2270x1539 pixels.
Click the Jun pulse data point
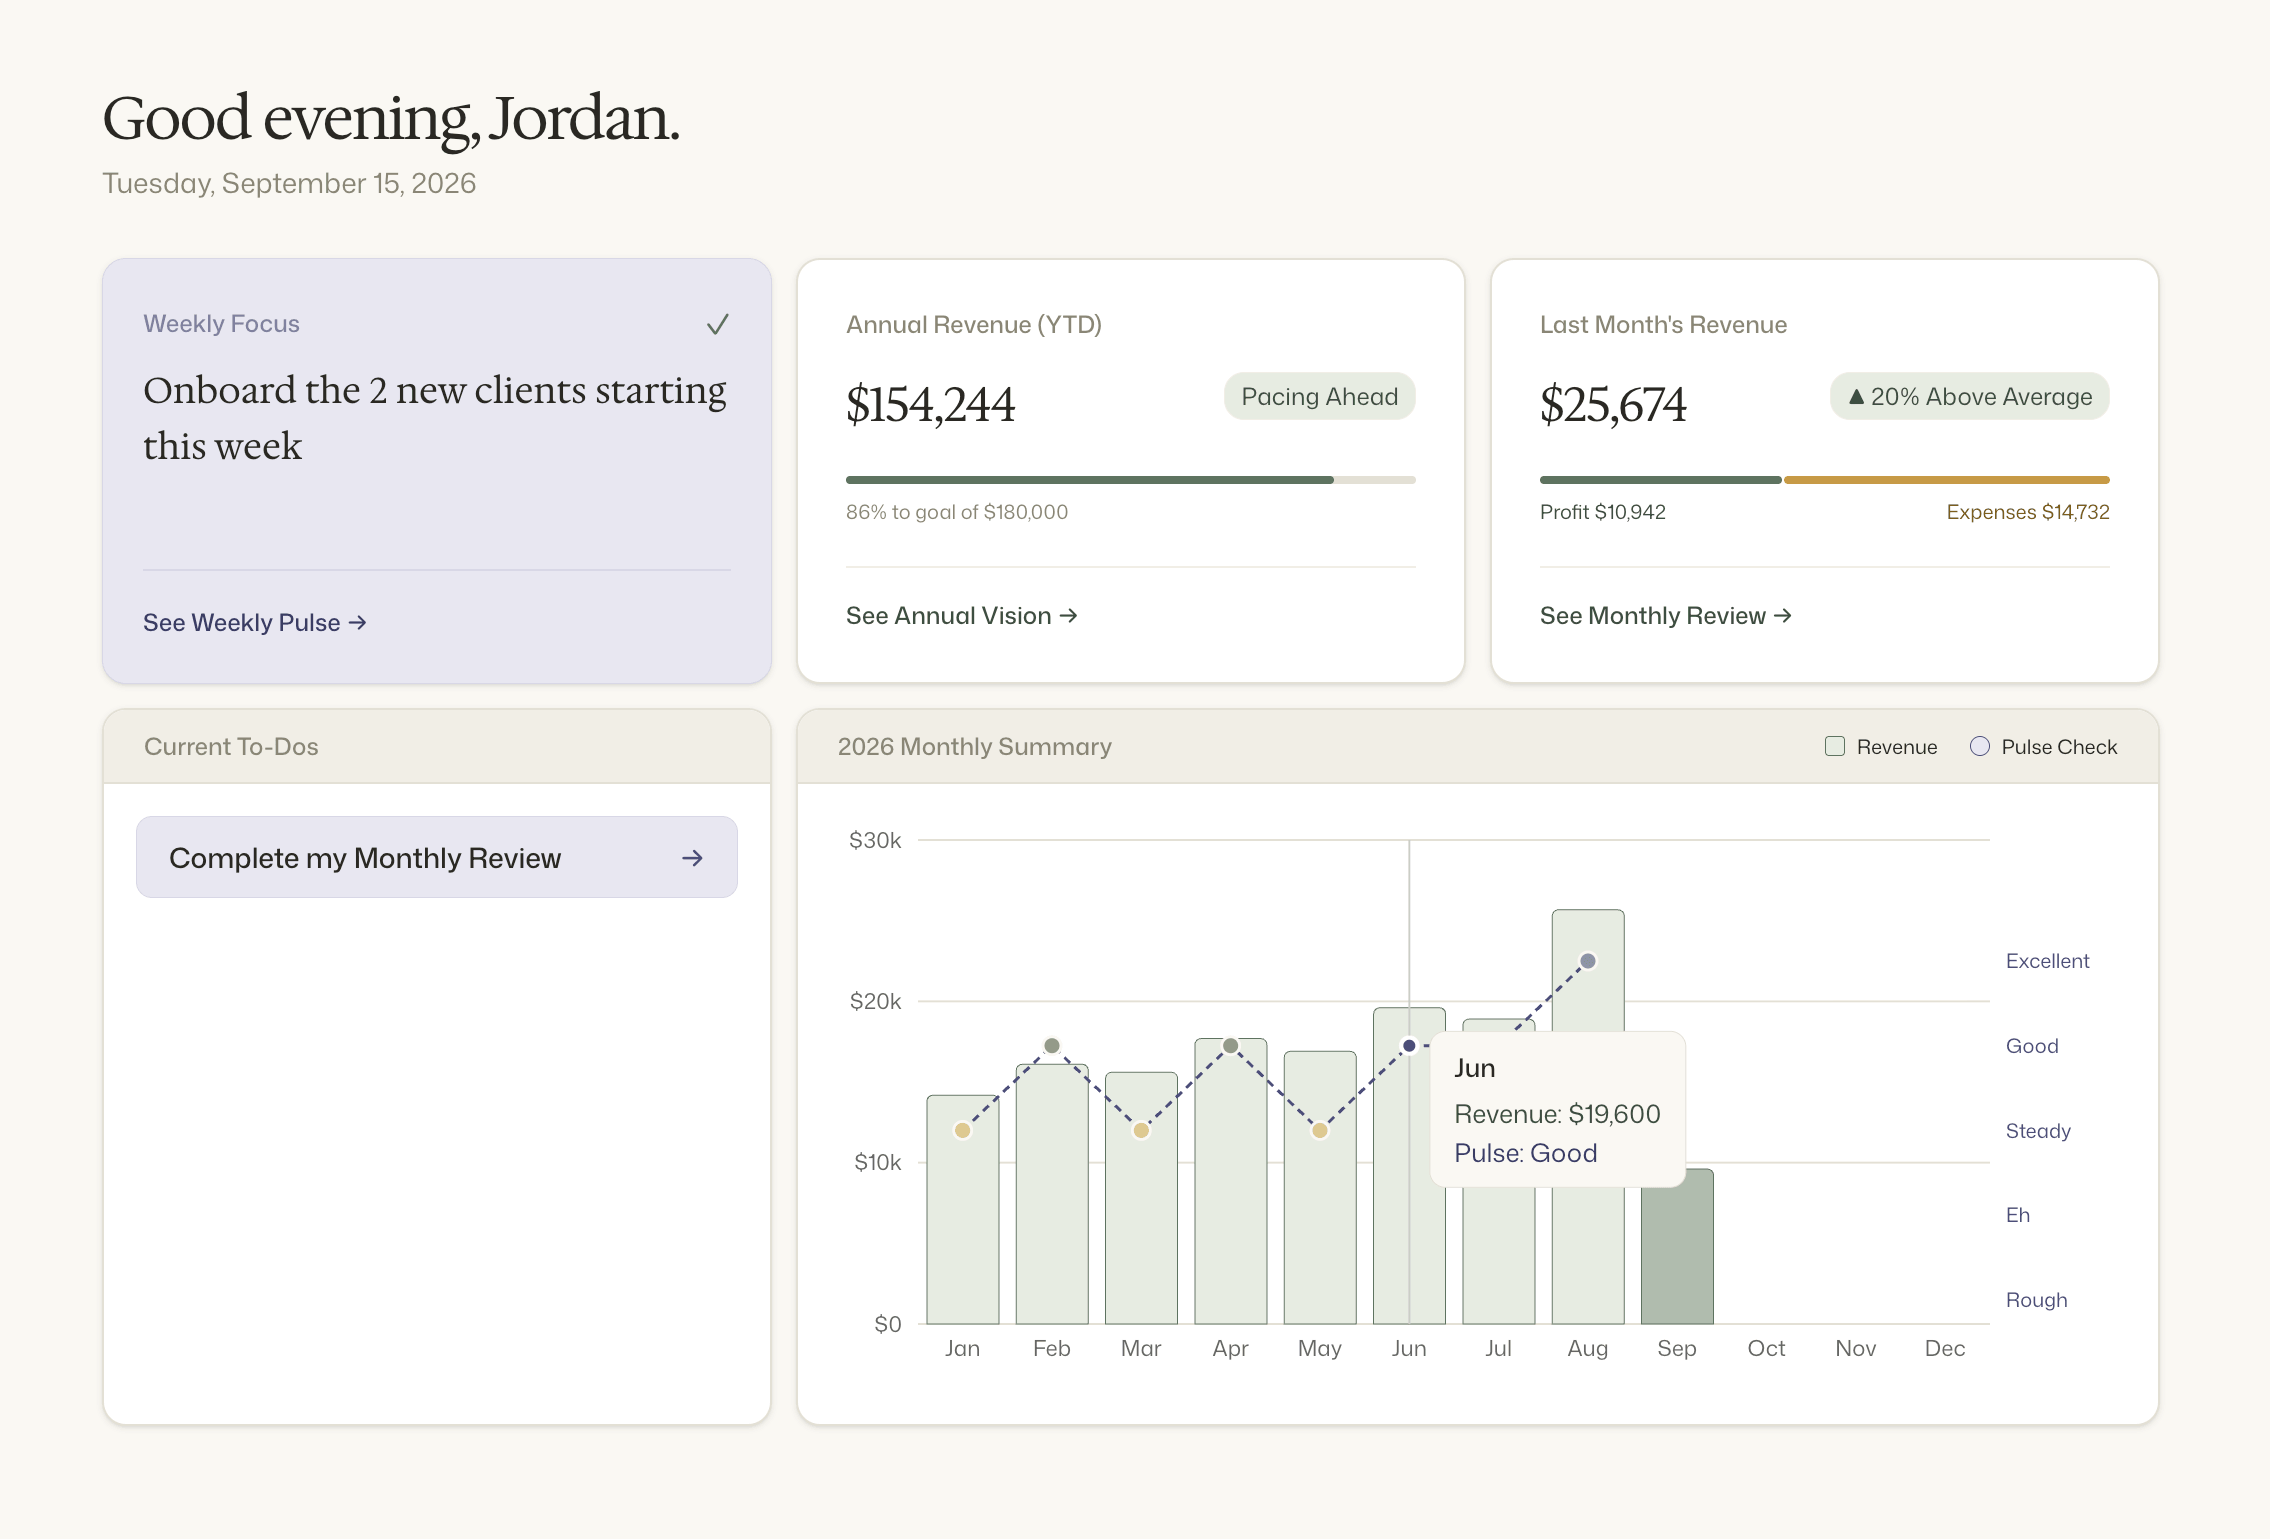1409,1046
